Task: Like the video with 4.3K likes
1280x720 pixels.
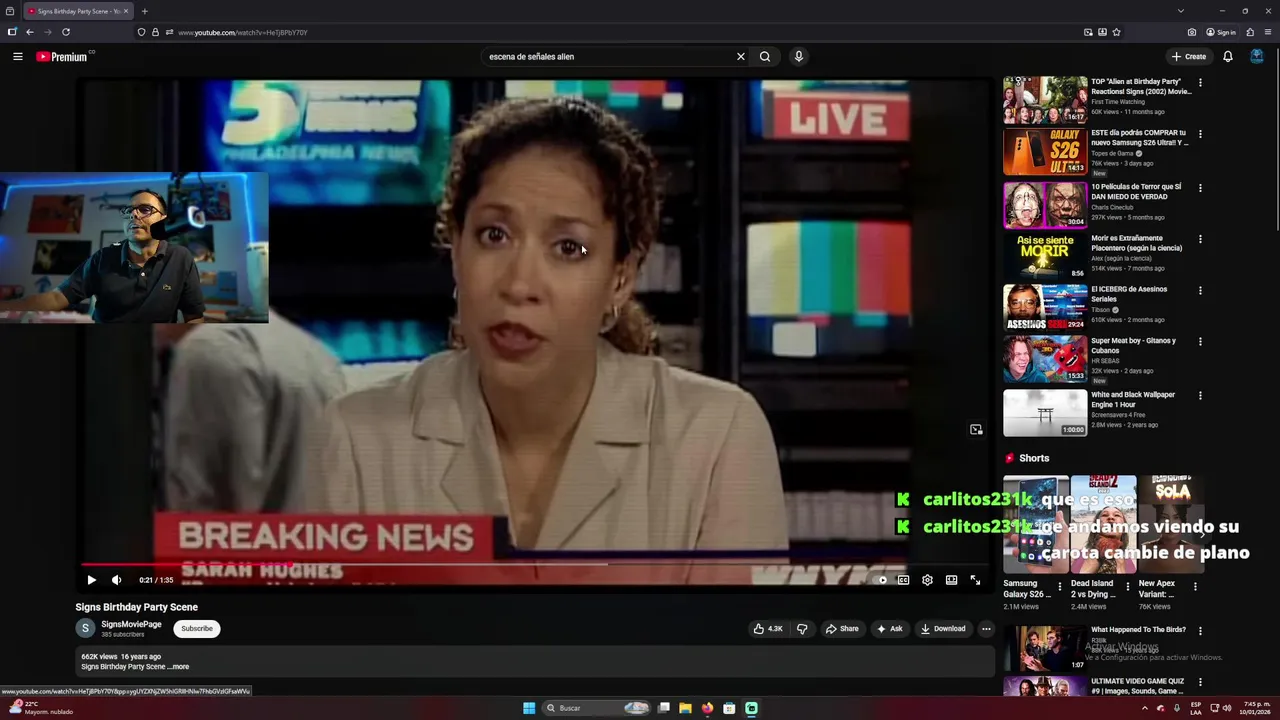Action: point(768,629)
